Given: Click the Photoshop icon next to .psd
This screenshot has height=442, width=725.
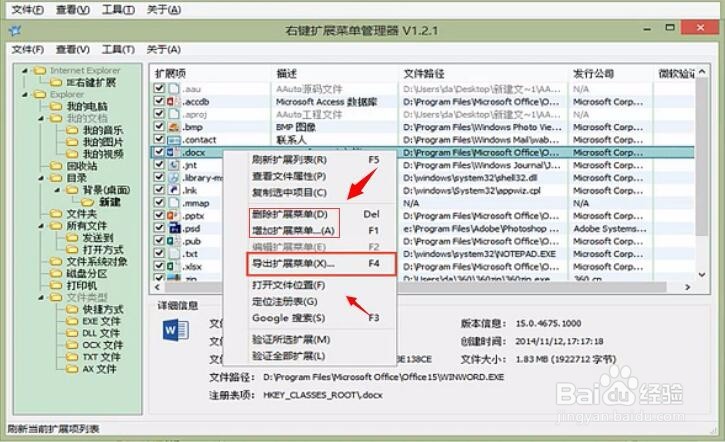Looking at the screenshot, I should click(174, 228).
